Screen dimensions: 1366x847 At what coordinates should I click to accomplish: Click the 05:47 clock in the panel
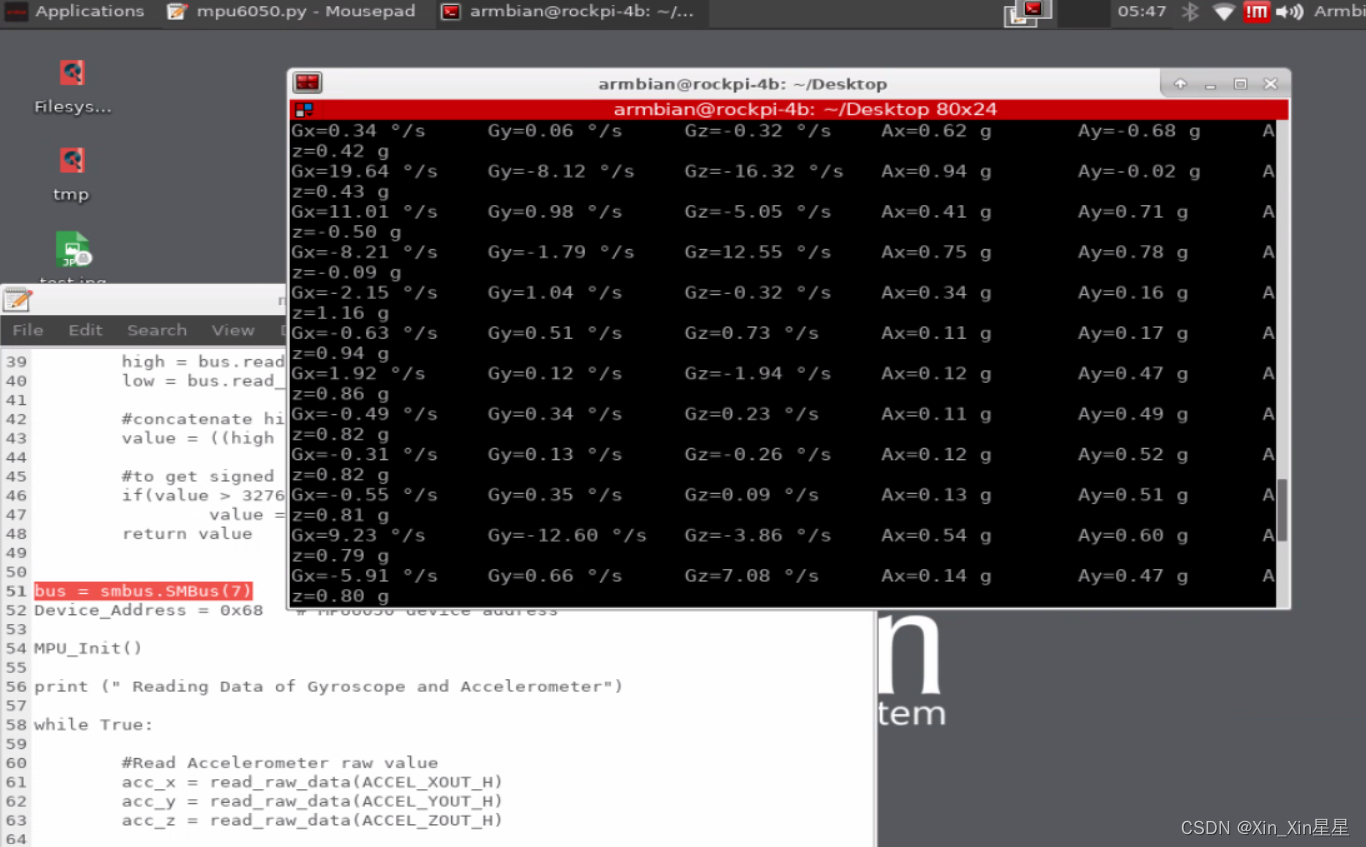[1141, 12]
